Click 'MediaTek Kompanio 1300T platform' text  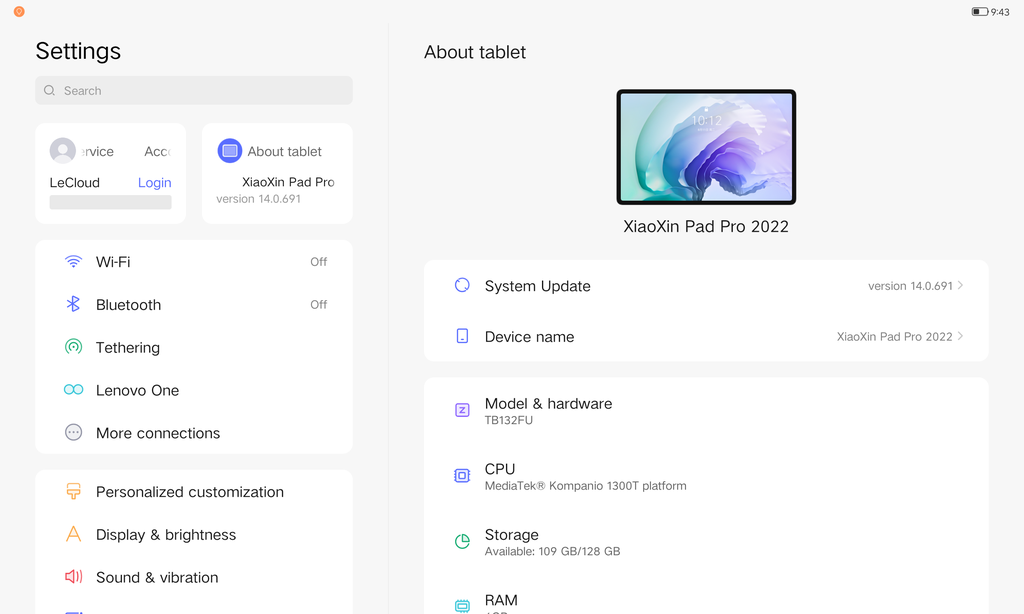pyautogui.click(x=585, y=485)
